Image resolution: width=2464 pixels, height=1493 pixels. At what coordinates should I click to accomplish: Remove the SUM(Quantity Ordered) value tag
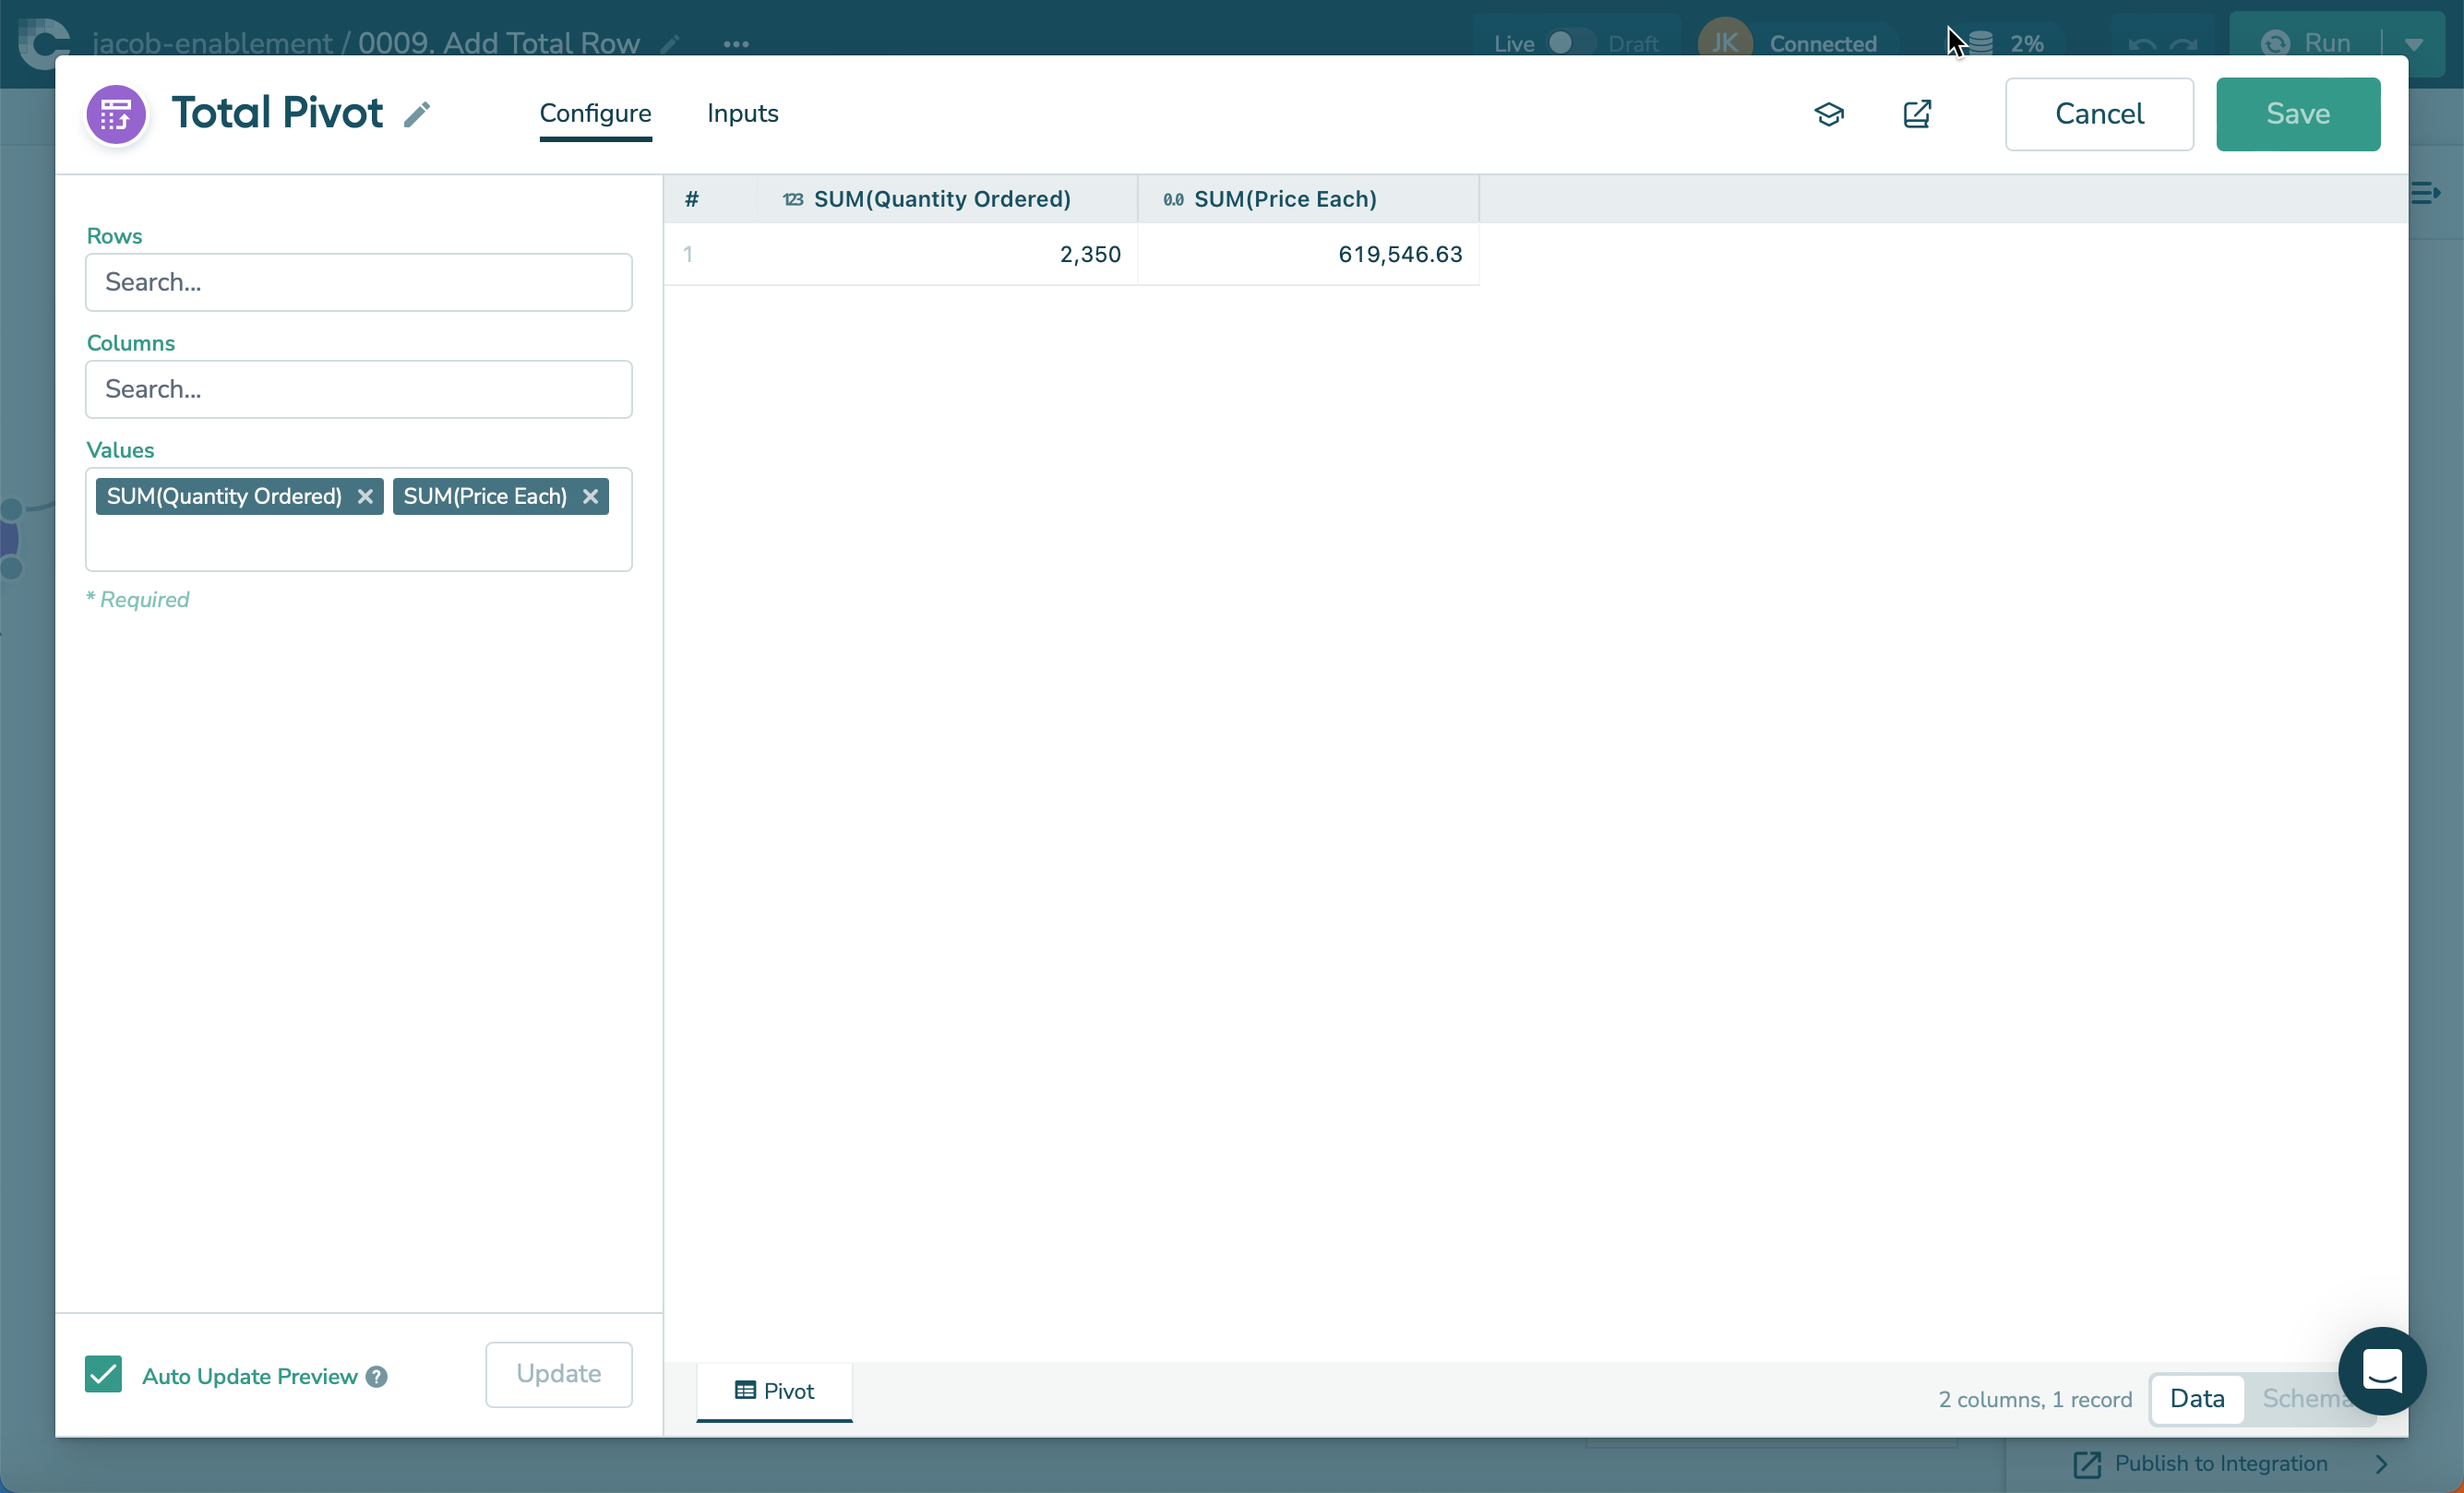pyautogui.click(x=365, y=496)
